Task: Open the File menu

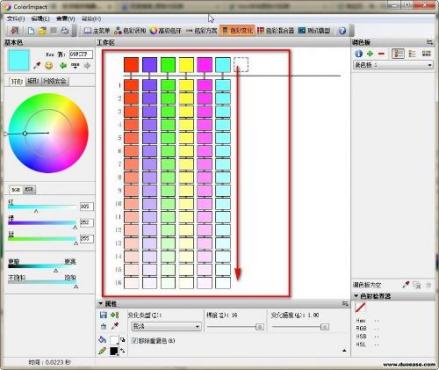Action: (x=16, y=19)
